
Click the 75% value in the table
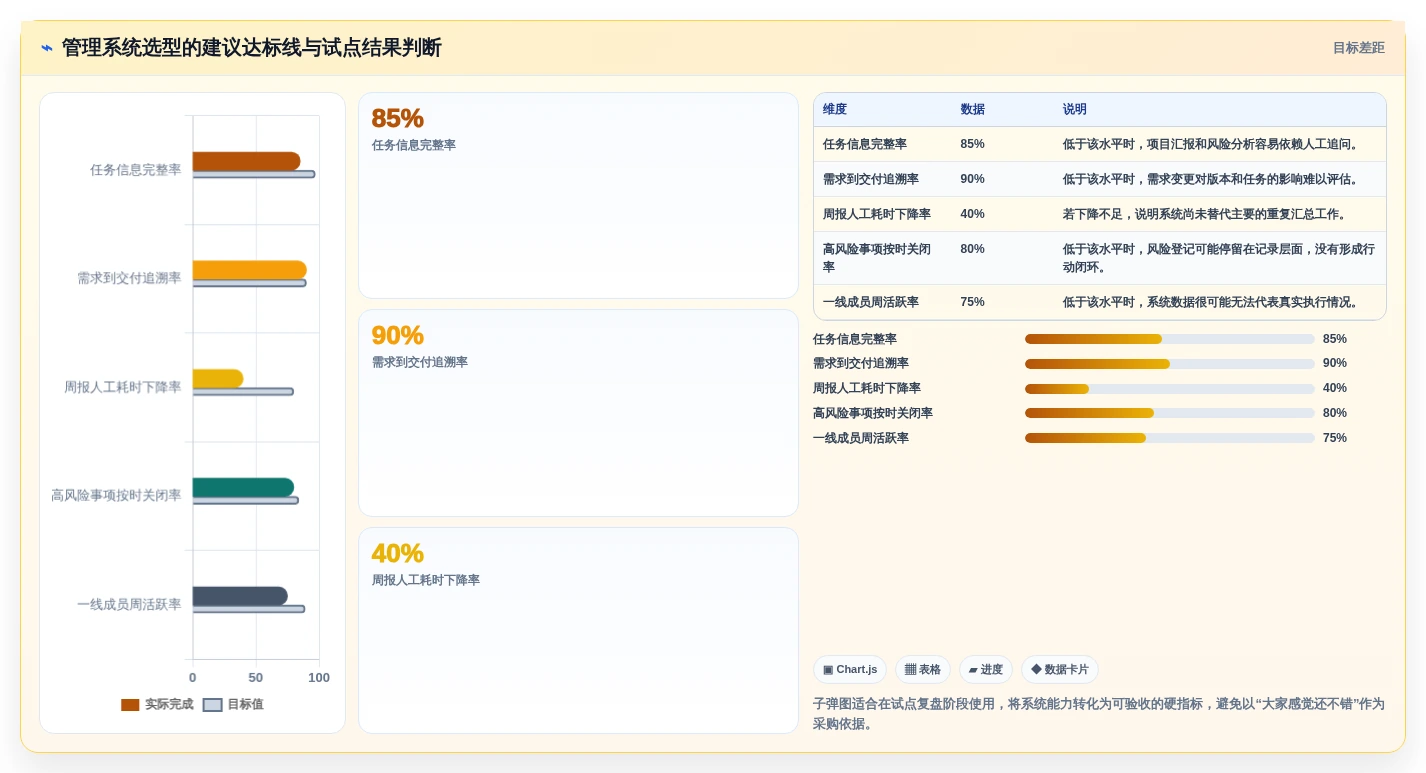[972, 302]
